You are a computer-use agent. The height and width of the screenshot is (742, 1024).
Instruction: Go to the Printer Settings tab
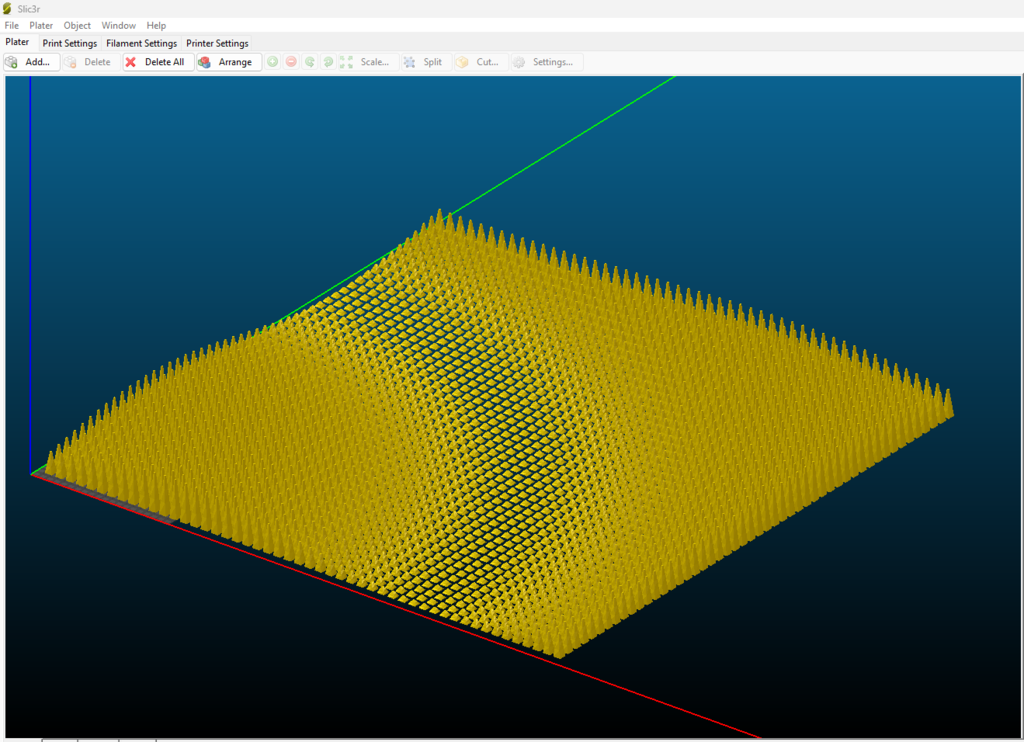tap(217, 43)
